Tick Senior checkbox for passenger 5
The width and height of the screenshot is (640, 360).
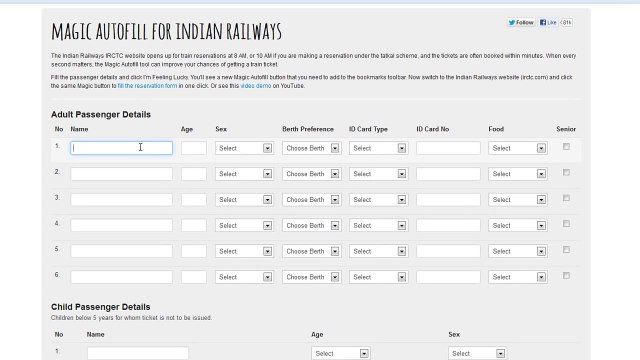(x=566, y=250)
